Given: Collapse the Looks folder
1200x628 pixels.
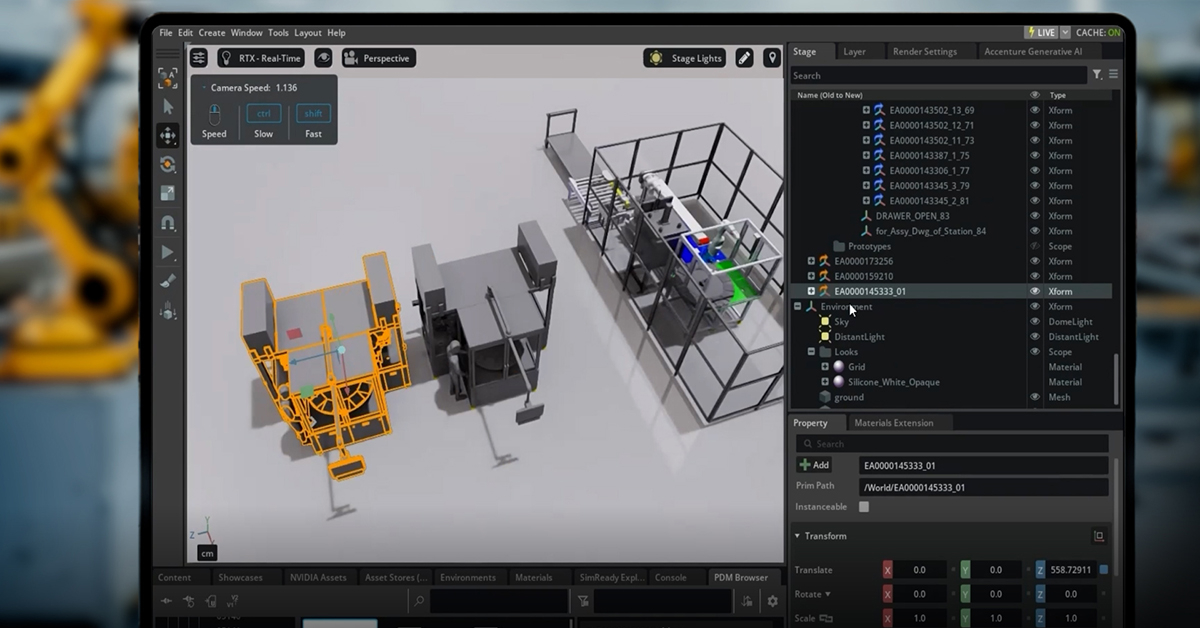Looking at the screenshot, I should click(x=811, y=352).
